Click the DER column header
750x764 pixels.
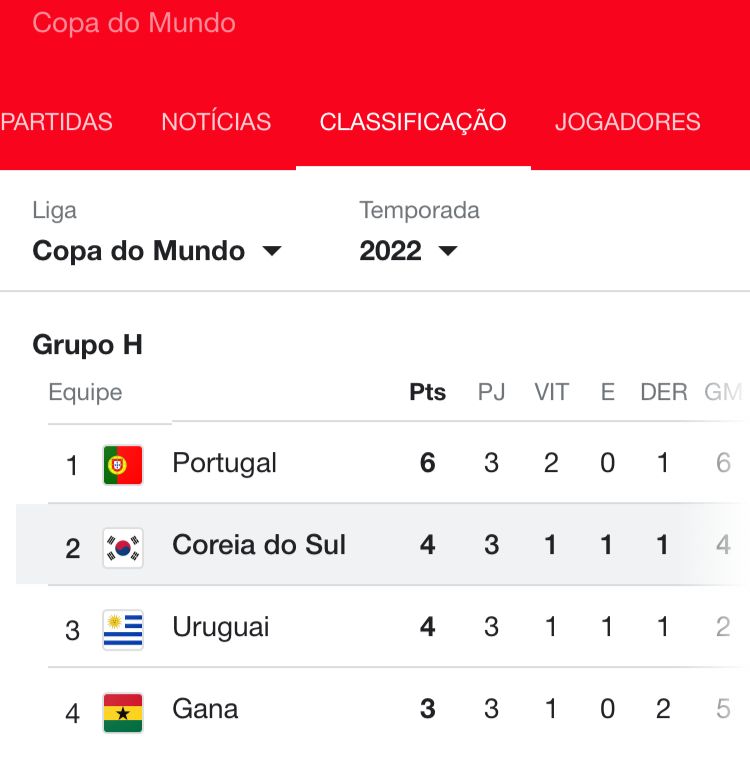664,392
